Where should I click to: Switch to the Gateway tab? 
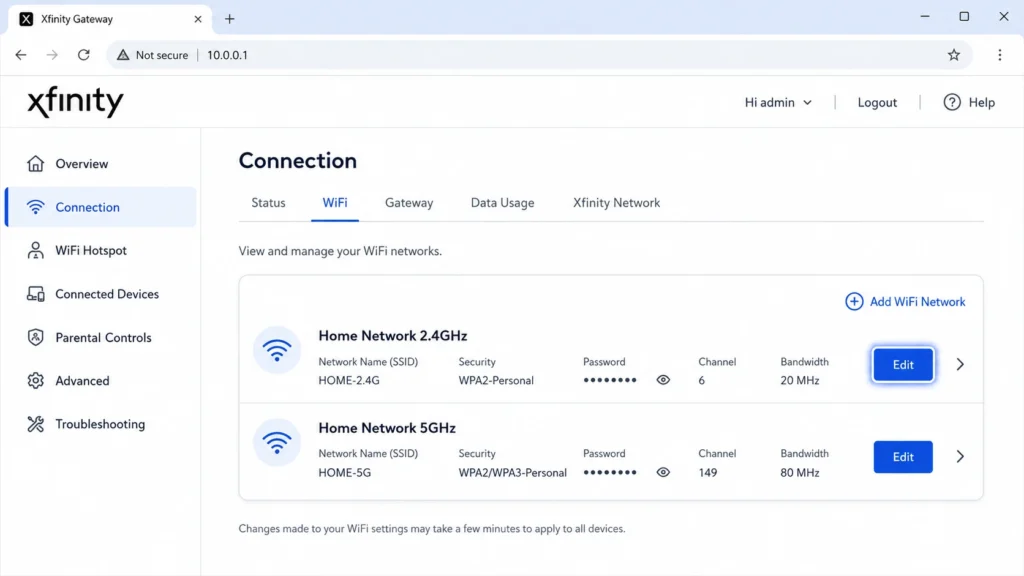(409, 202)
